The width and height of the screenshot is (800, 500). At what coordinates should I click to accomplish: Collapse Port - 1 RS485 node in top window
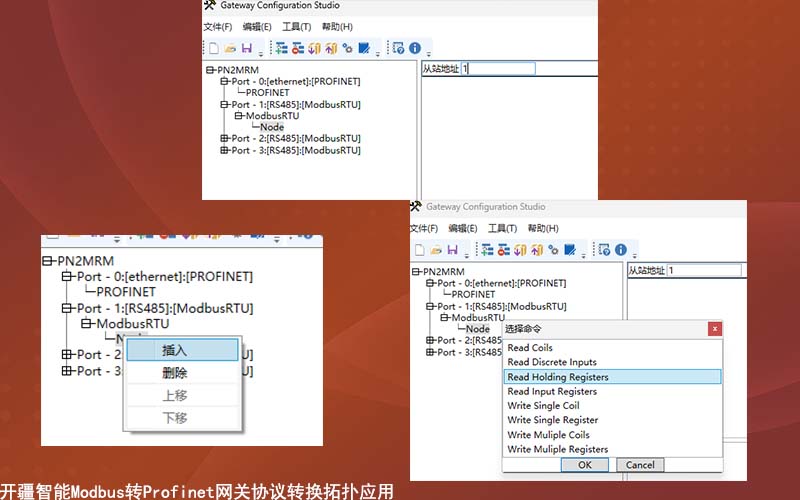pos(224,105)
